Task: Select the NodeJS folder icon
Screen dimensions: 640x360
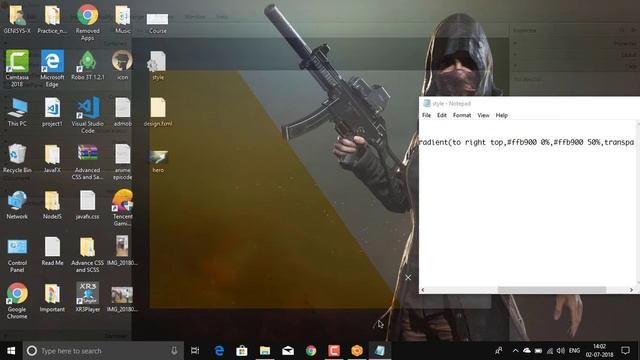Action: [52, 204]
